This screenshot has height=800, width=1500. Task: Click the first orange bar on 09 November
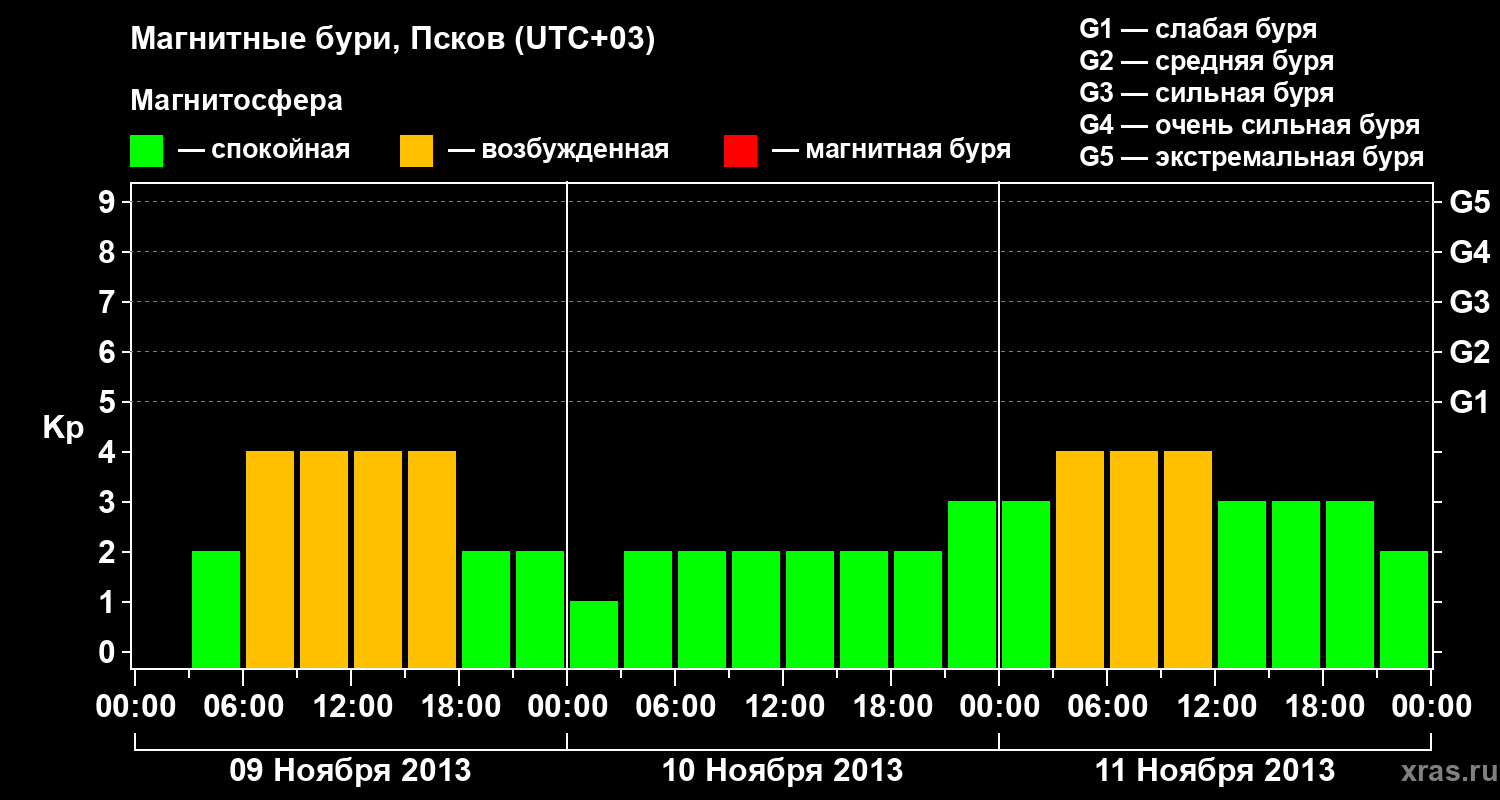[270, 559]
